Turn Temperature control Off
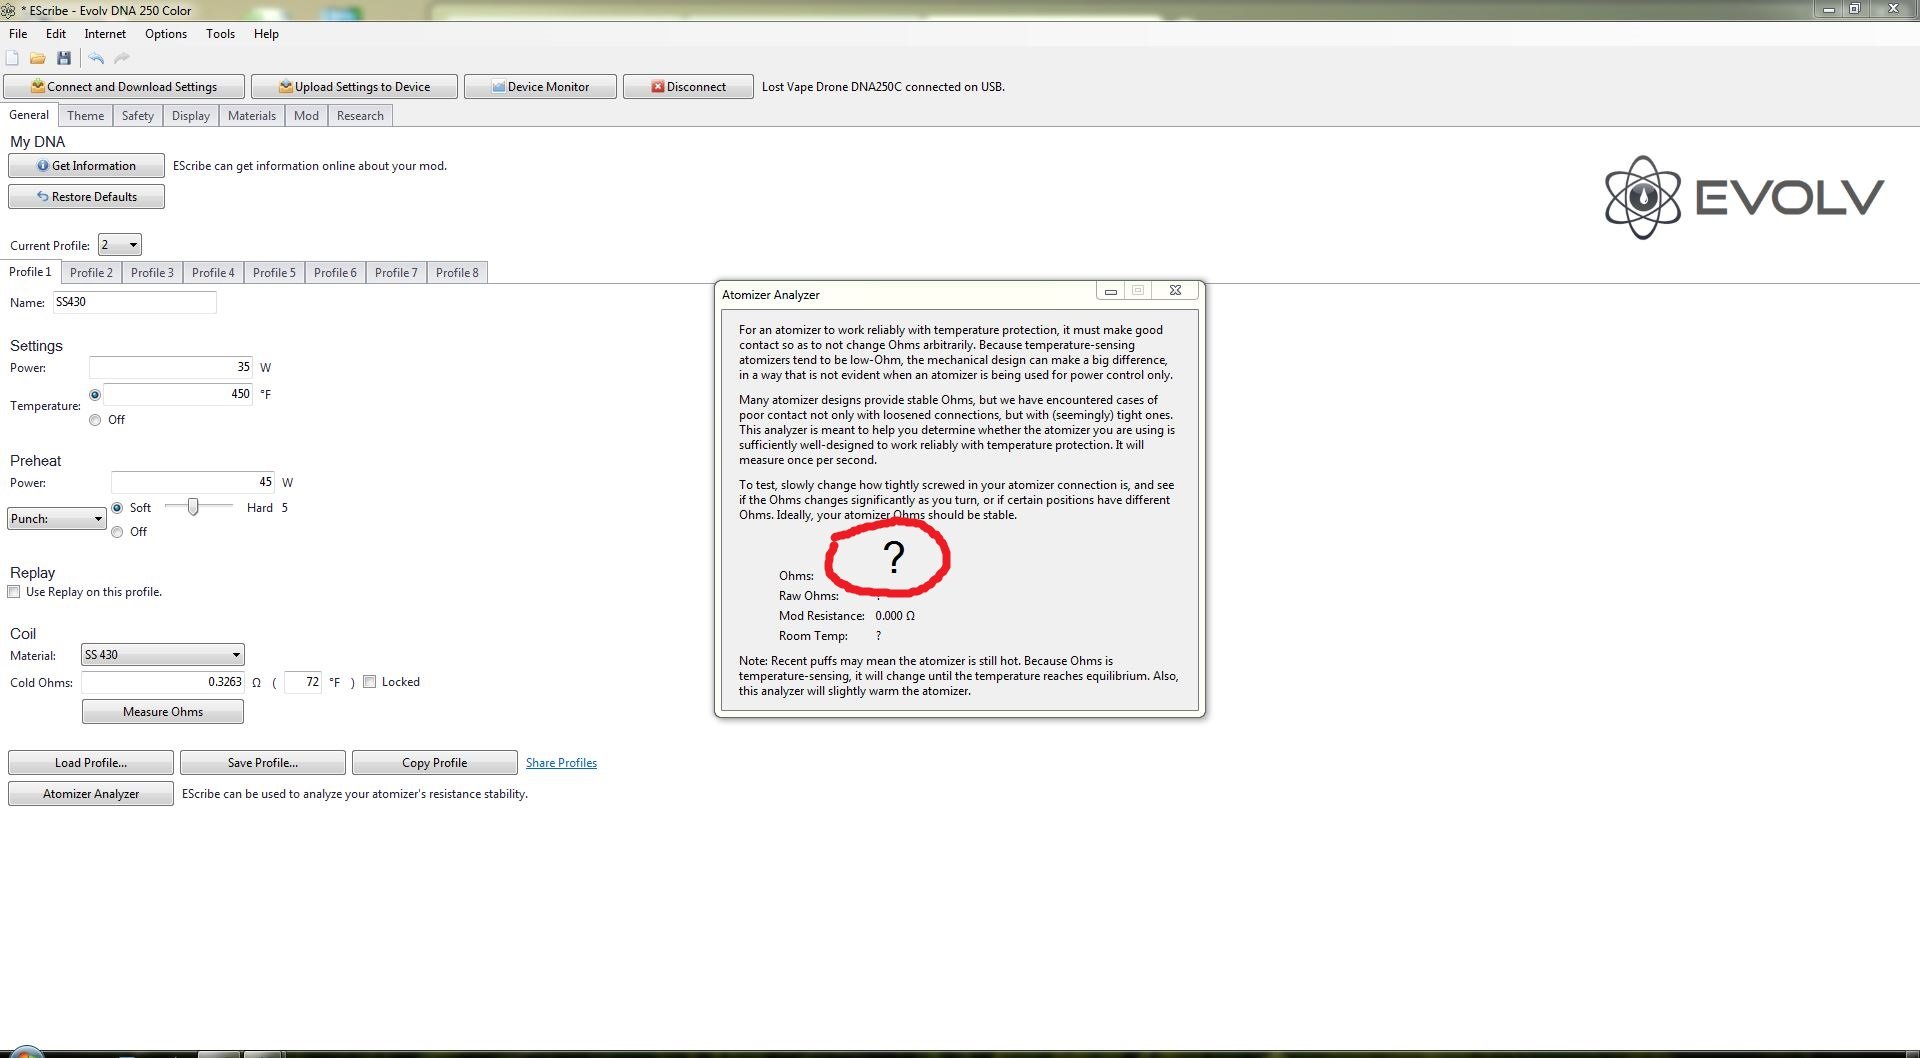Viewport: 1920px width, 1058px height. coord(96,420)
